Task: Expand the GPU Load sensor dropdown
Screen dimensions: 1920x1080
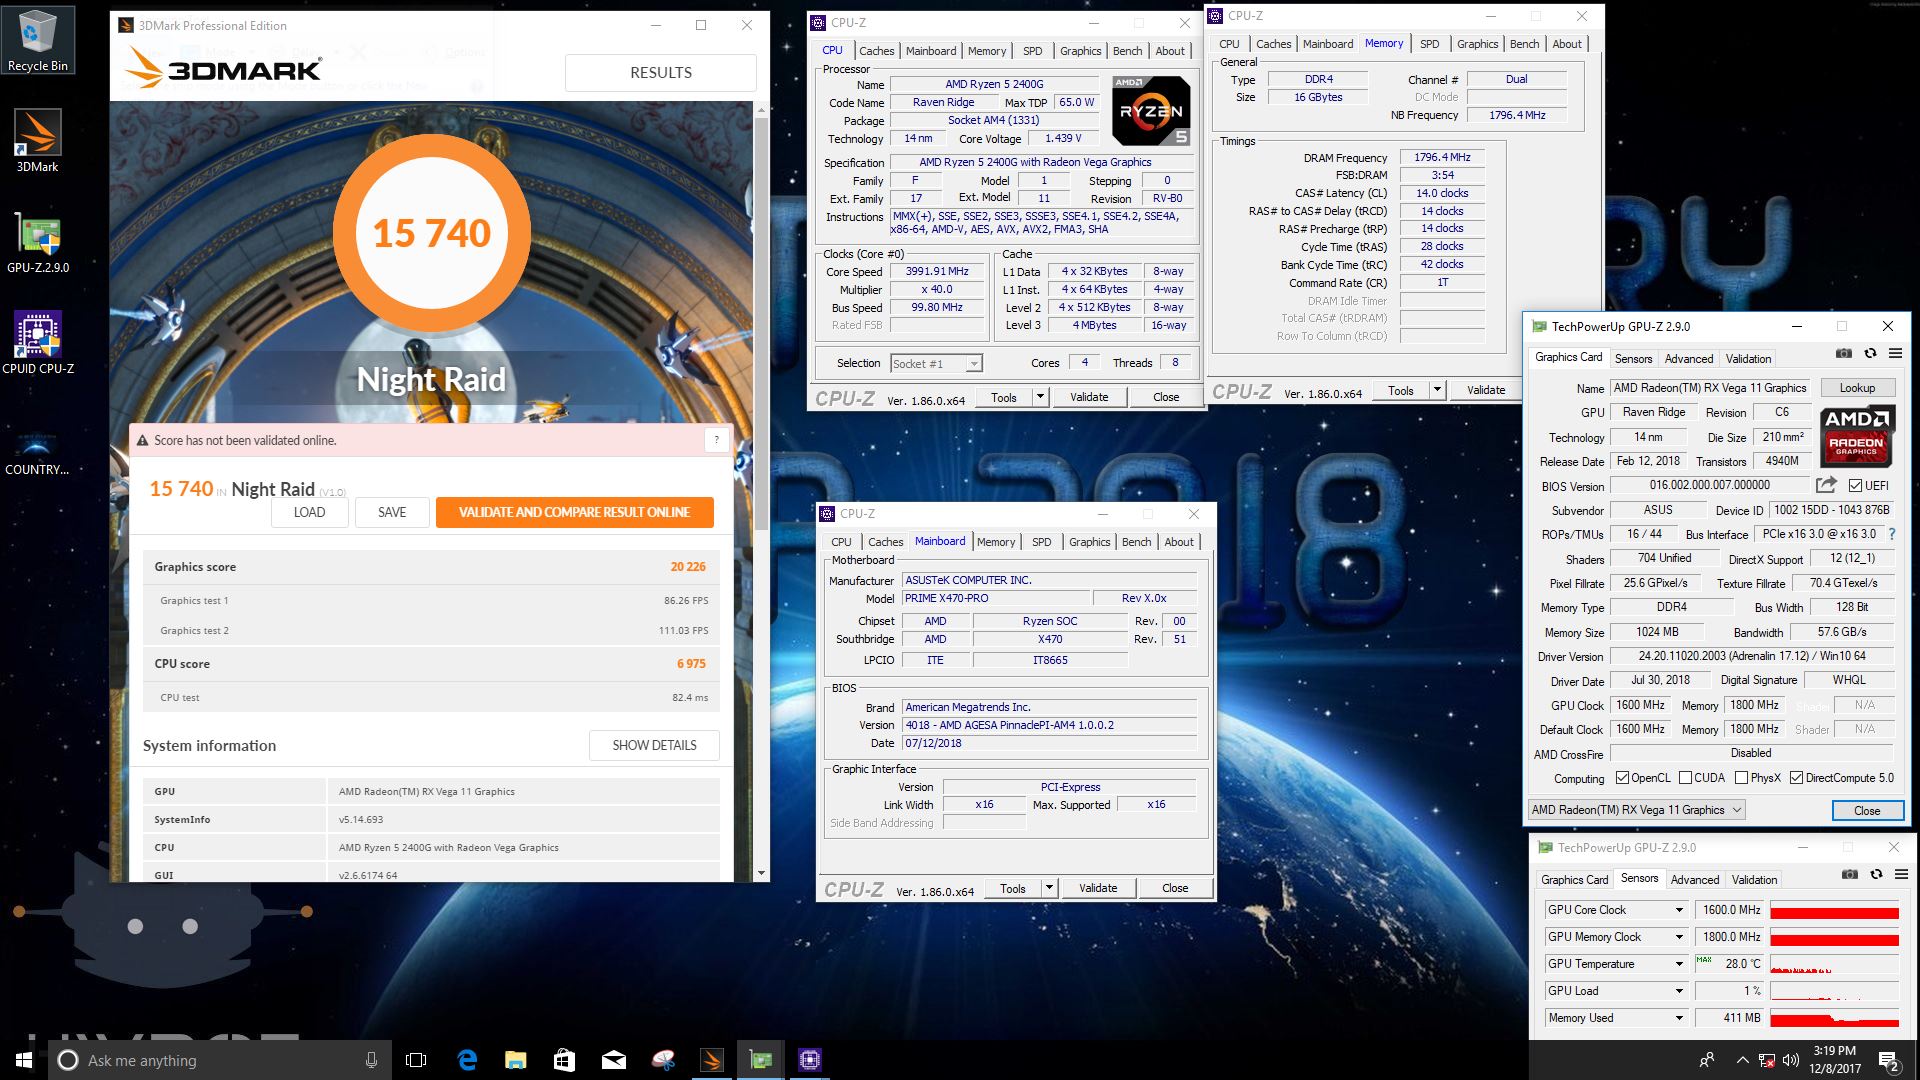Action: (1679, 991)
